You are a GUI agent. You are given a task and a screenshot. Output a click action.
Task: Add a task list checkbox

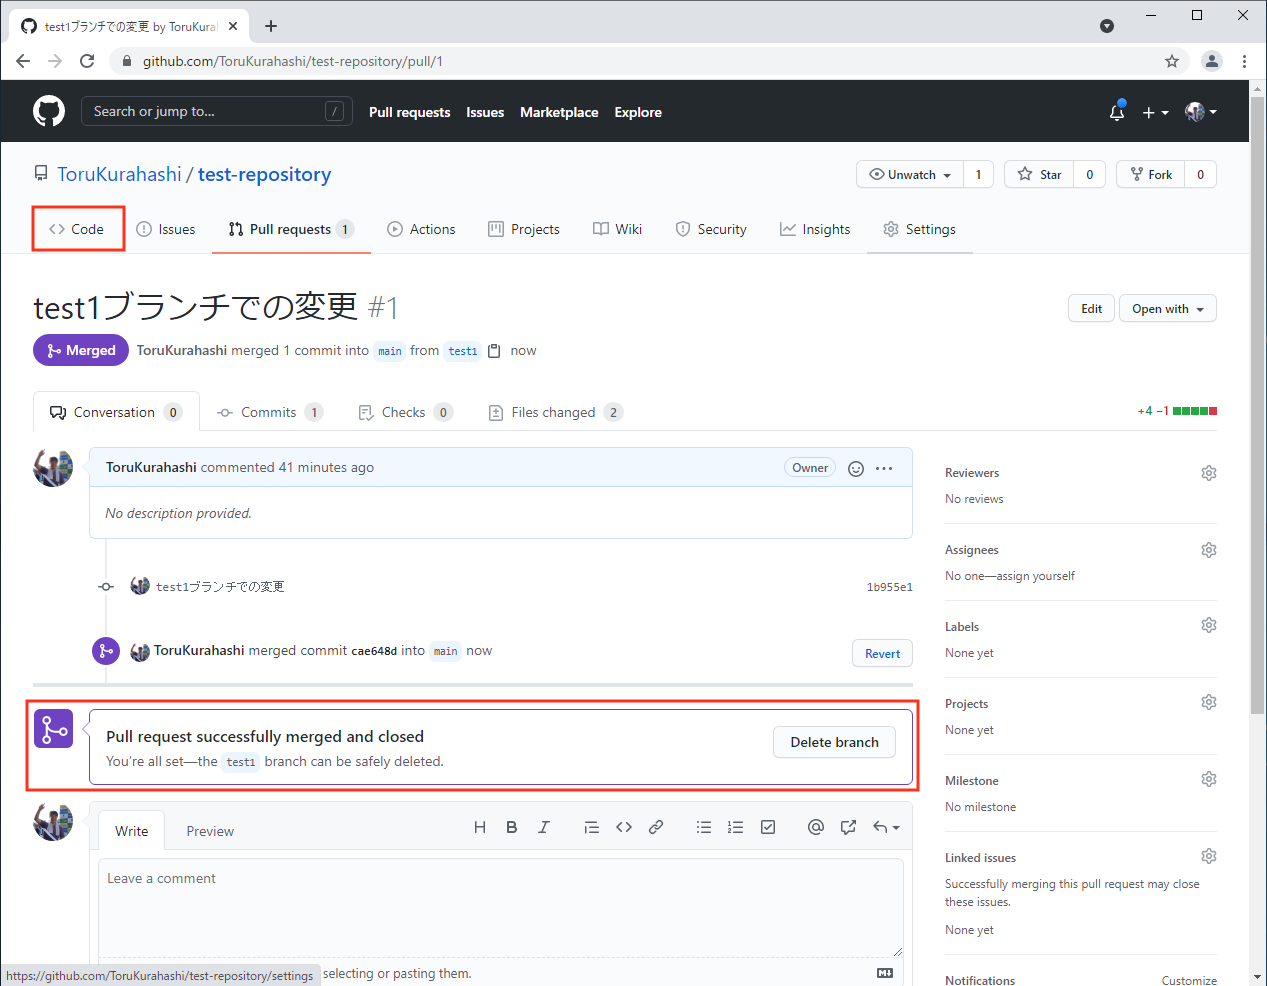coord(768,827)
